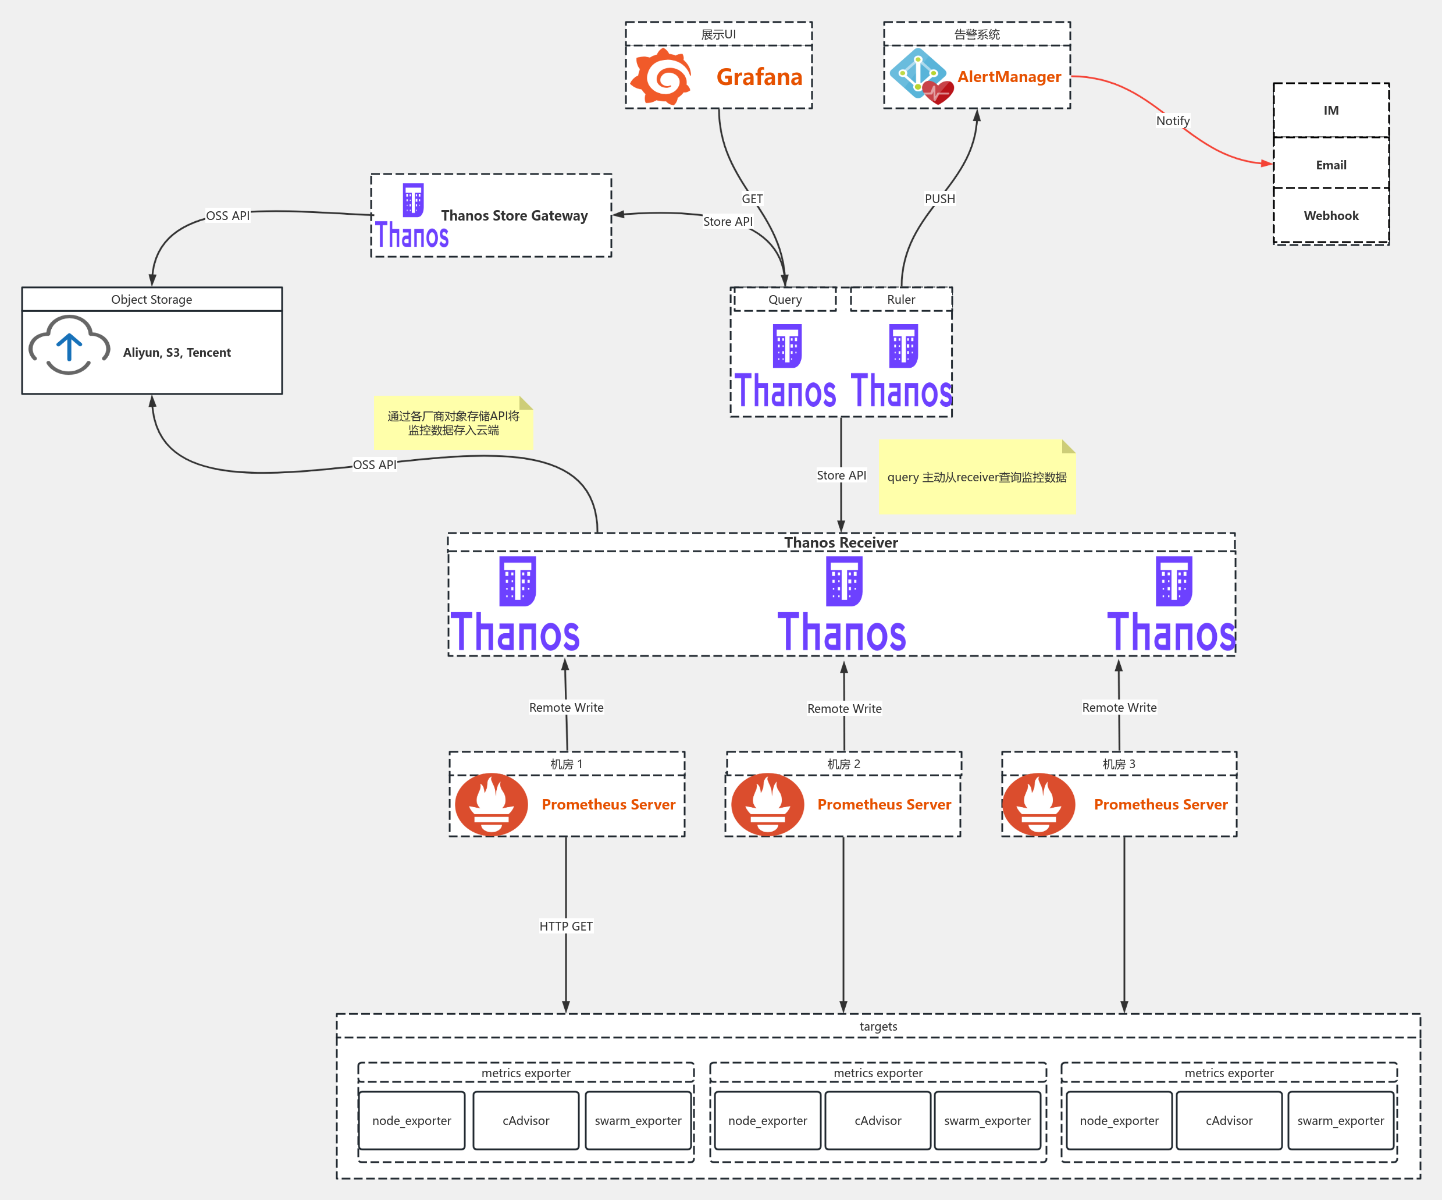
Task: Click the Ruler header label
Action: [x=900, y=299]
